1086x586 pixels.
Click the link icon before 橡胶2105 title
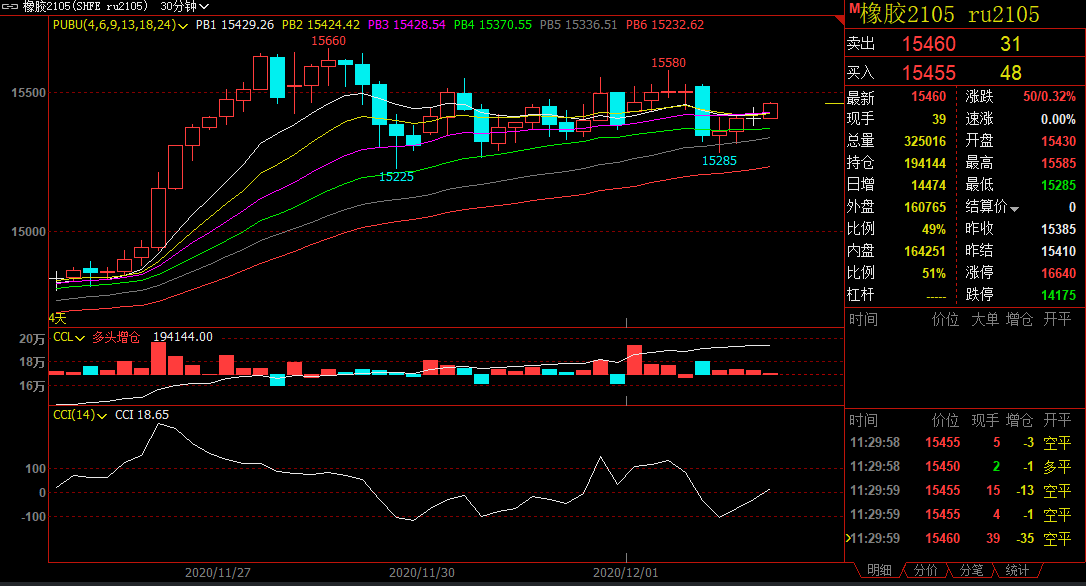pos(9,6)
